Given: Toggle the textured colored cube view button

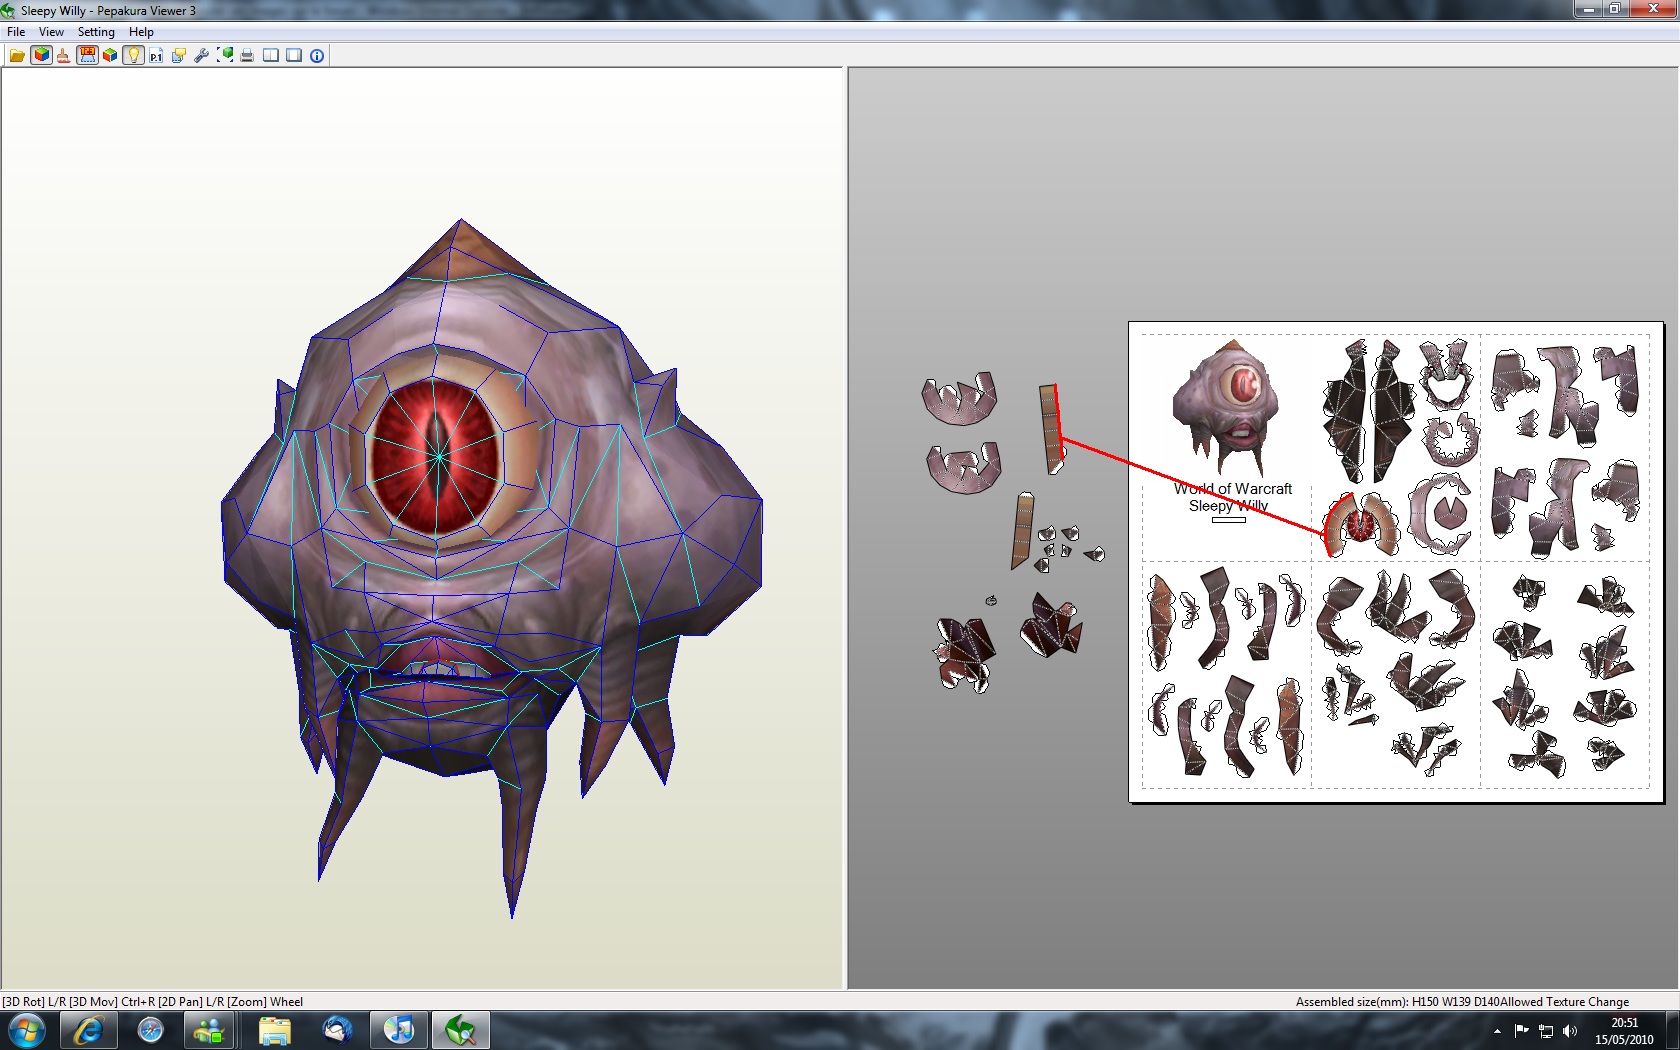Looking at the screenshot, I should pyautogui.click(x=41, y=56).
